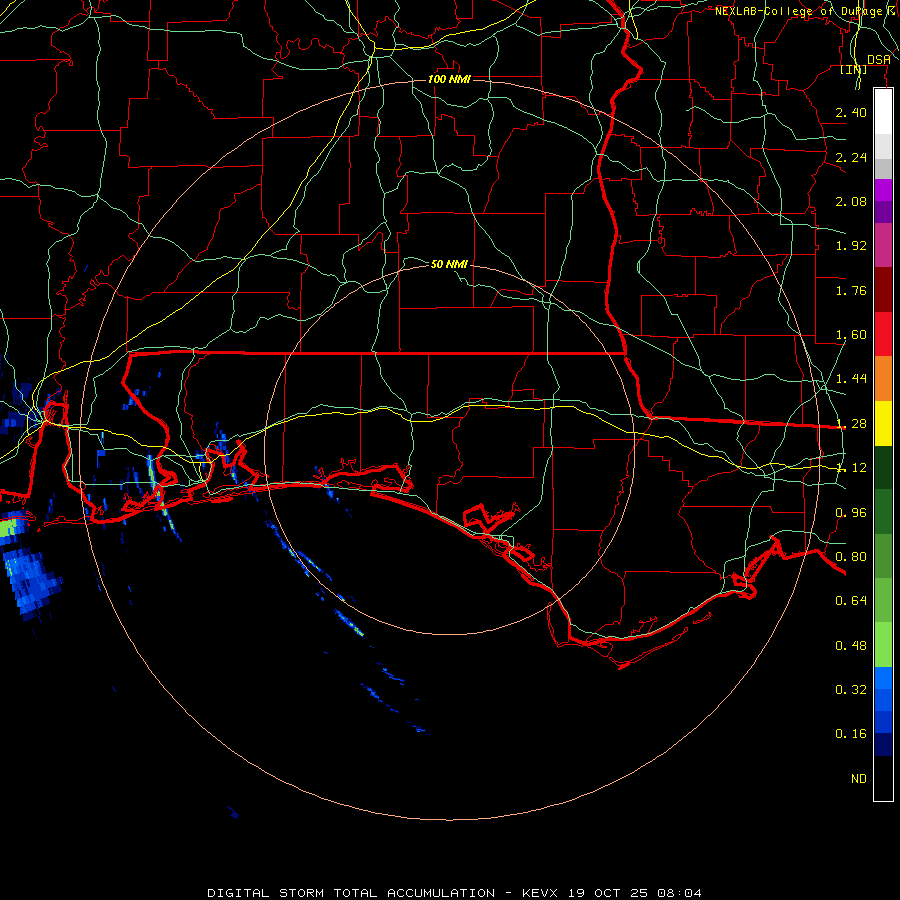The image size is (900, 900).
Task: Click the 0.16 legend value
Action: 851,734
